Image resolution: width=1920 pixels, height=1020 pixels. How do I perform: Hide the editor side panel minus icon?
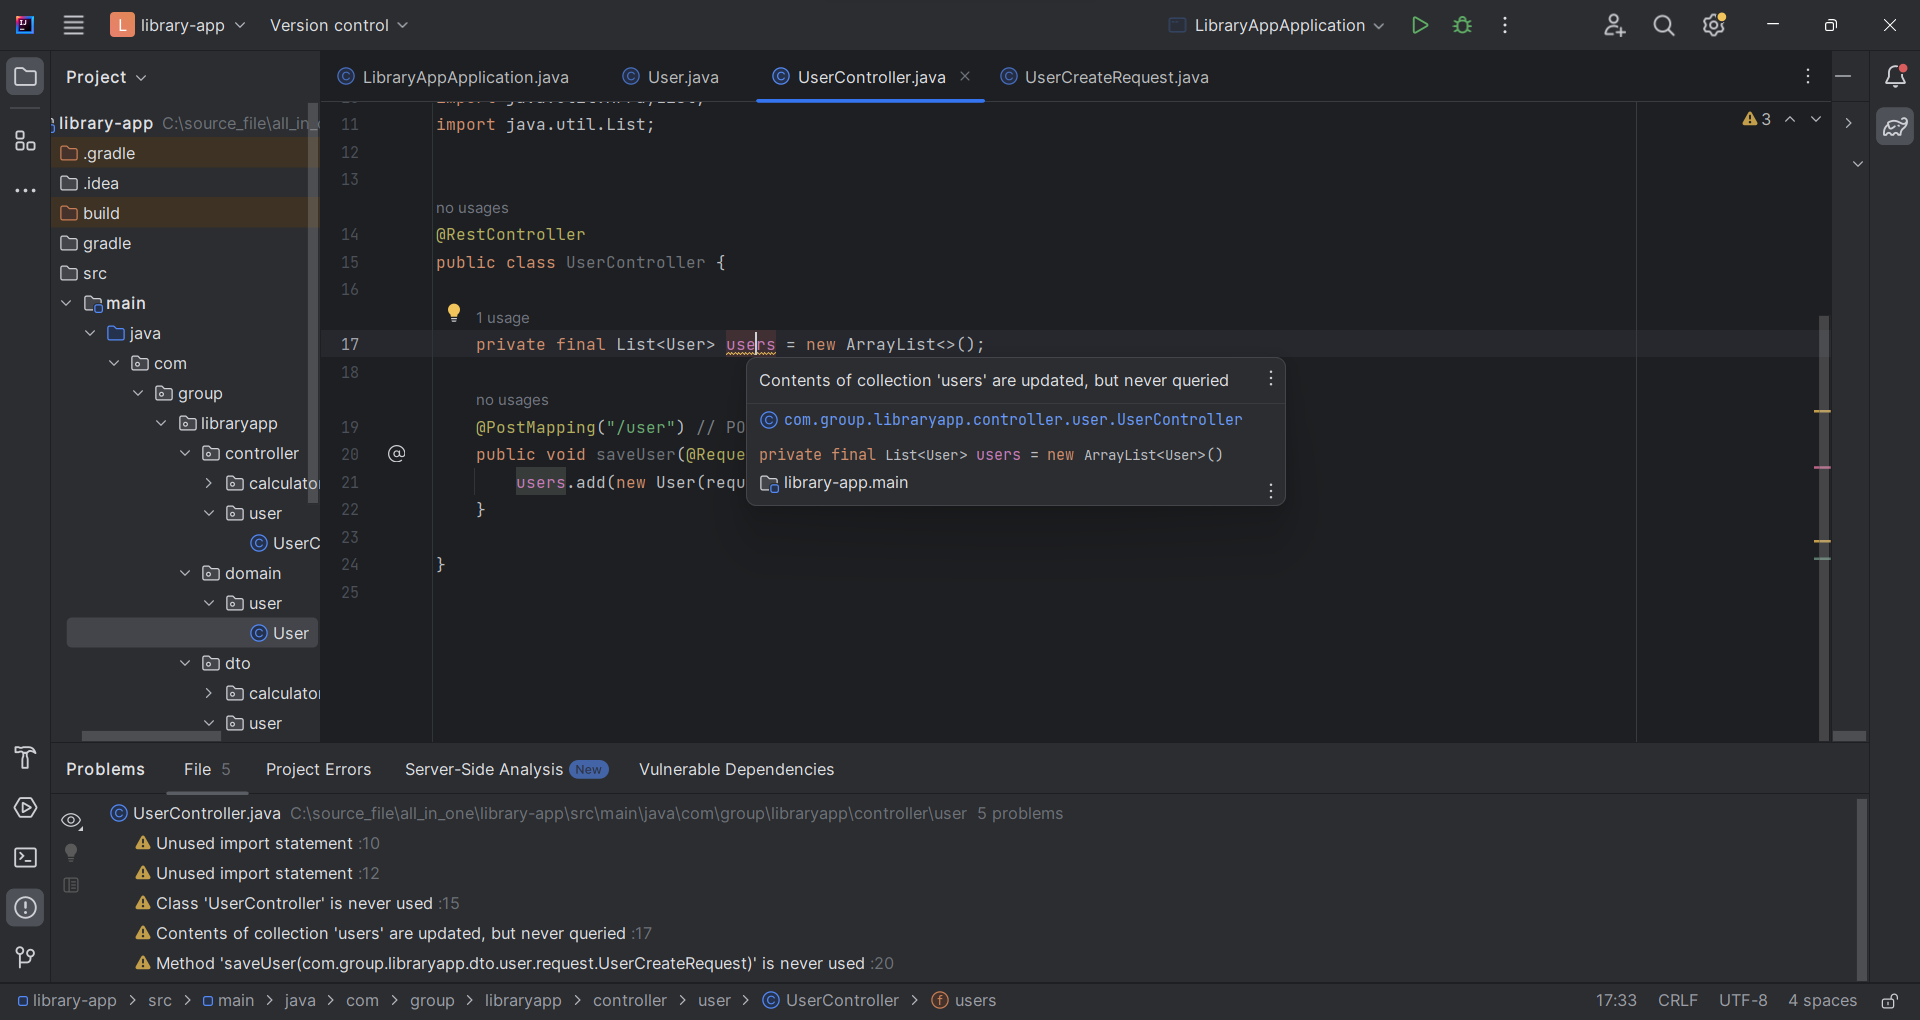[x=1844, y=77]
